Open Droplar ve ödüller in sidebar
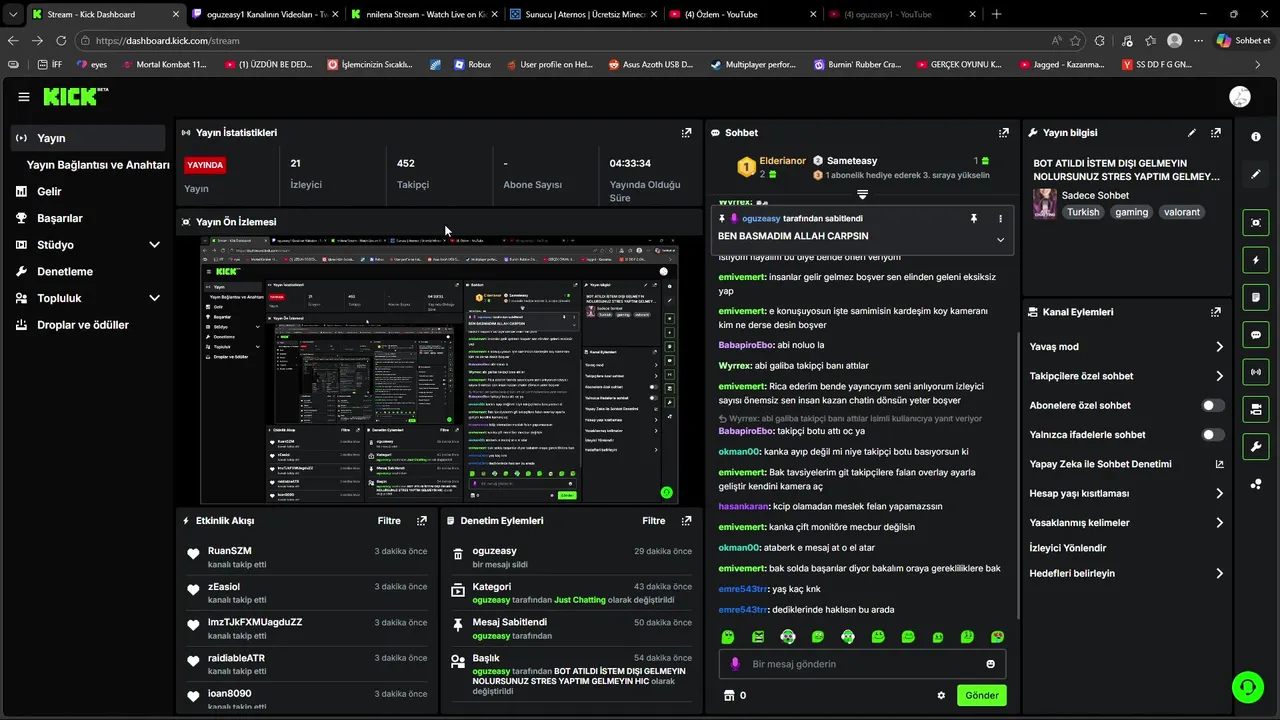This screenshot has height=720, width=1280. 88,325
